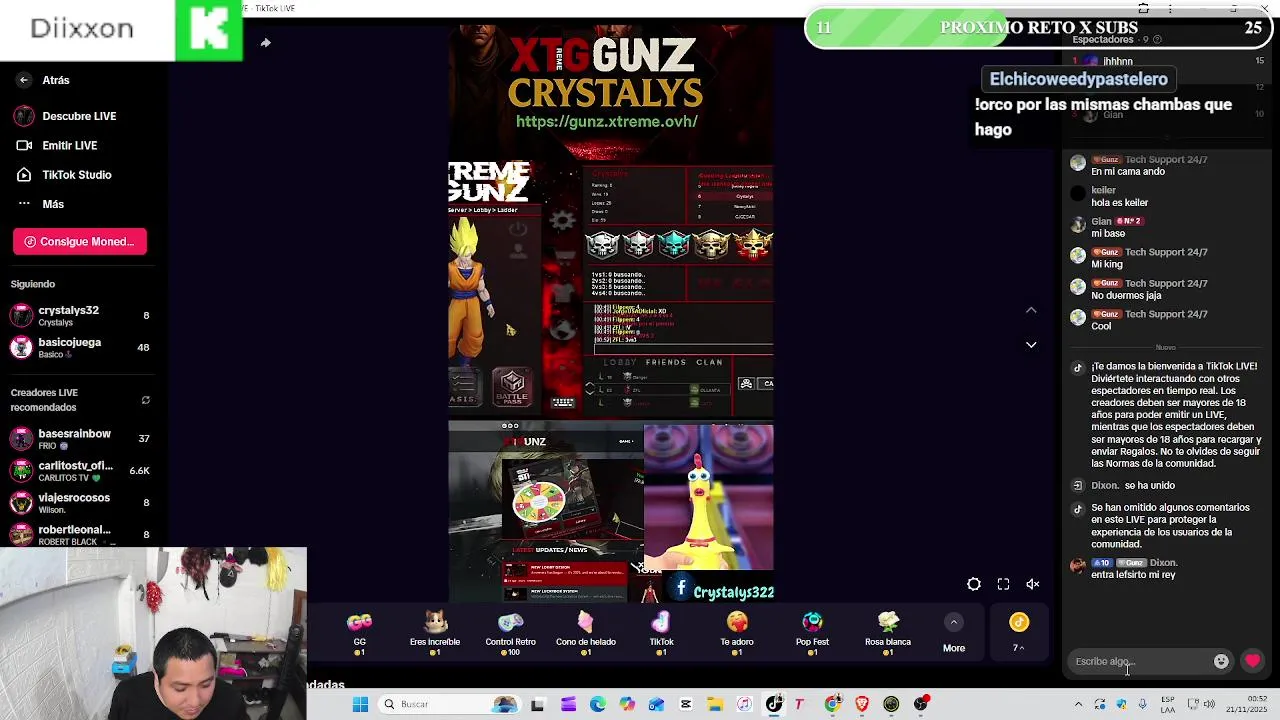1280x720 pixels.
Task: Unmute the LIVE stream audio
Action: (x=1033, y=584)
